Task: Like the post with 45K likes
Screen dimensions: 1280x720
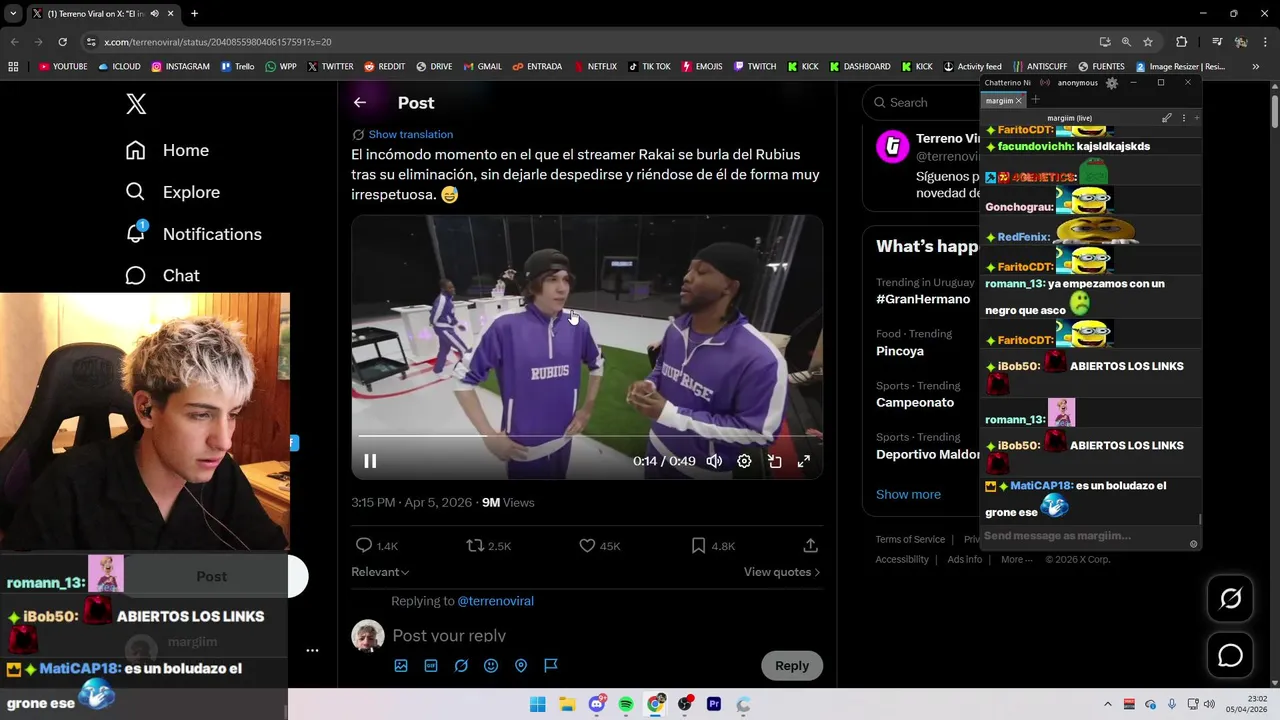Action: point(587,545)
